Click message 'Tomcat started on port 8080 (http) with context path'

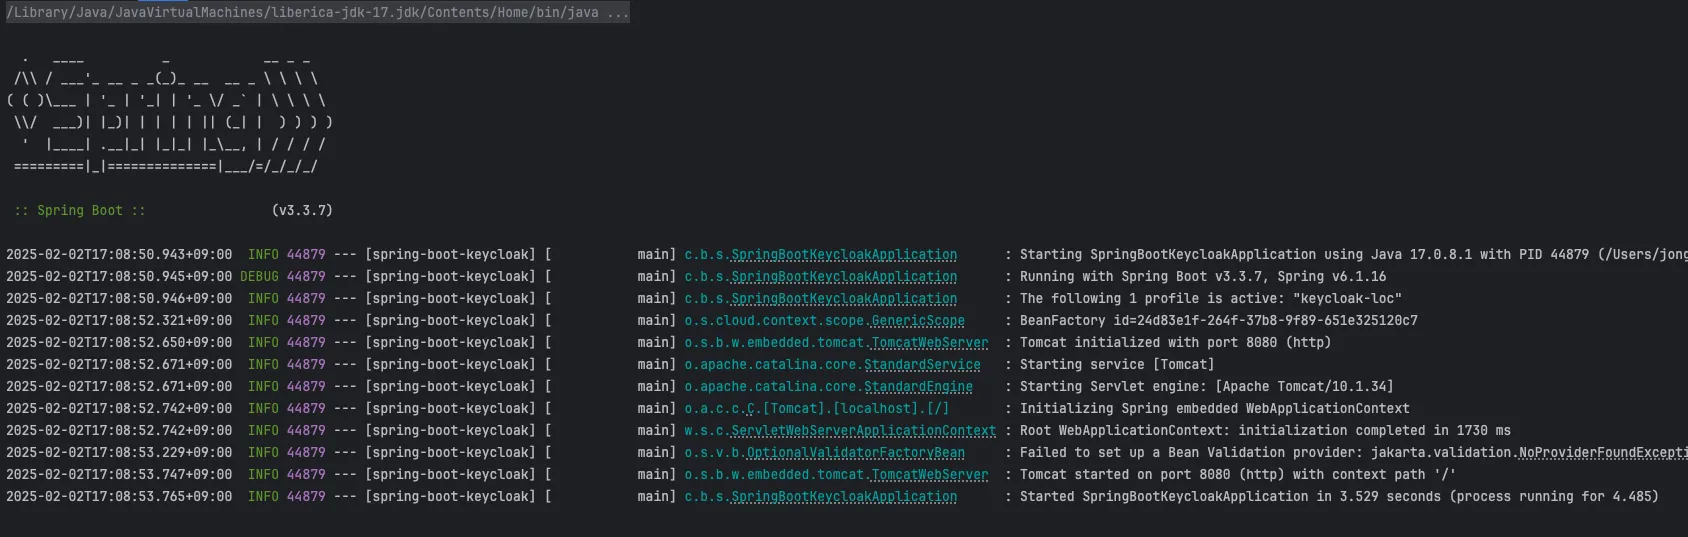click(x=1238, y=475)
